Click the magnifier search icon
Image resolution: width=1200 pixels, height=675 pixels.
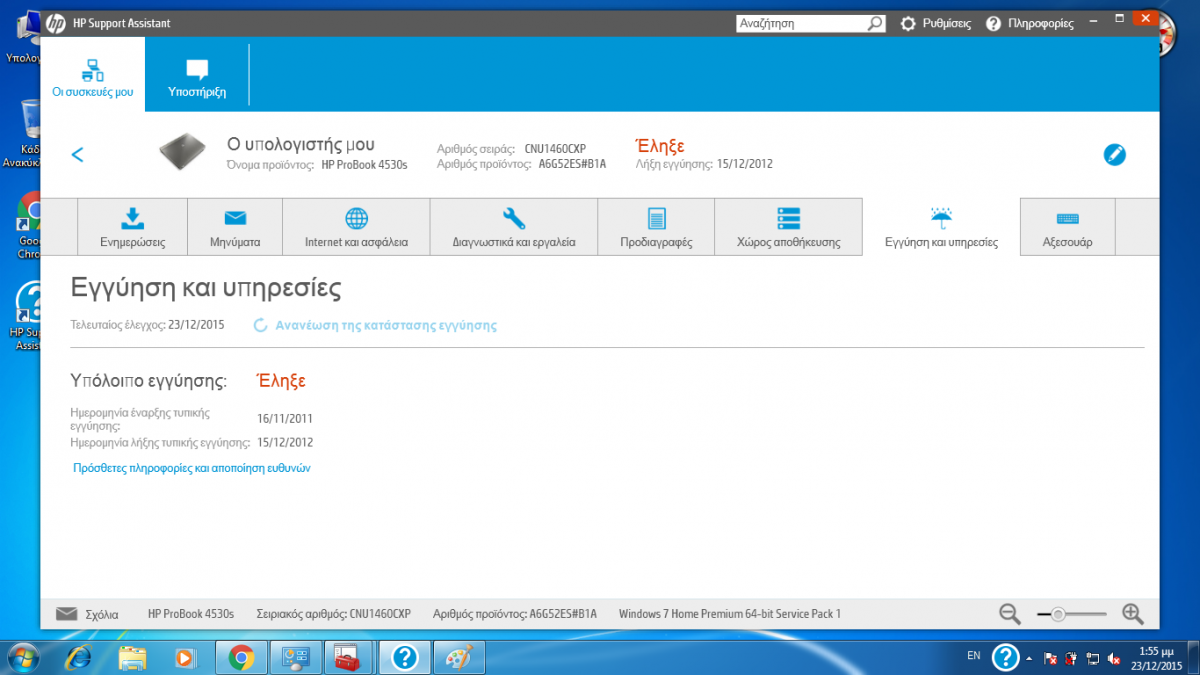875,23
